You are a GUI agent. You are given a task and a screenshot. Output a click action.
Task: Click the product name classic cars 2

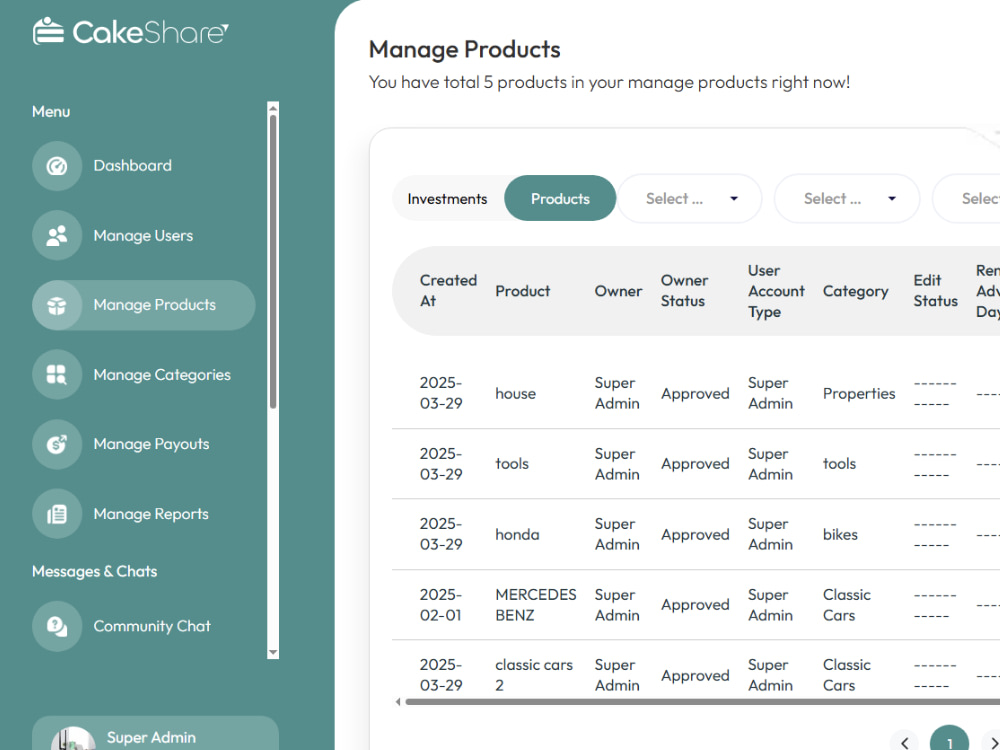click(x=534, y=675)
